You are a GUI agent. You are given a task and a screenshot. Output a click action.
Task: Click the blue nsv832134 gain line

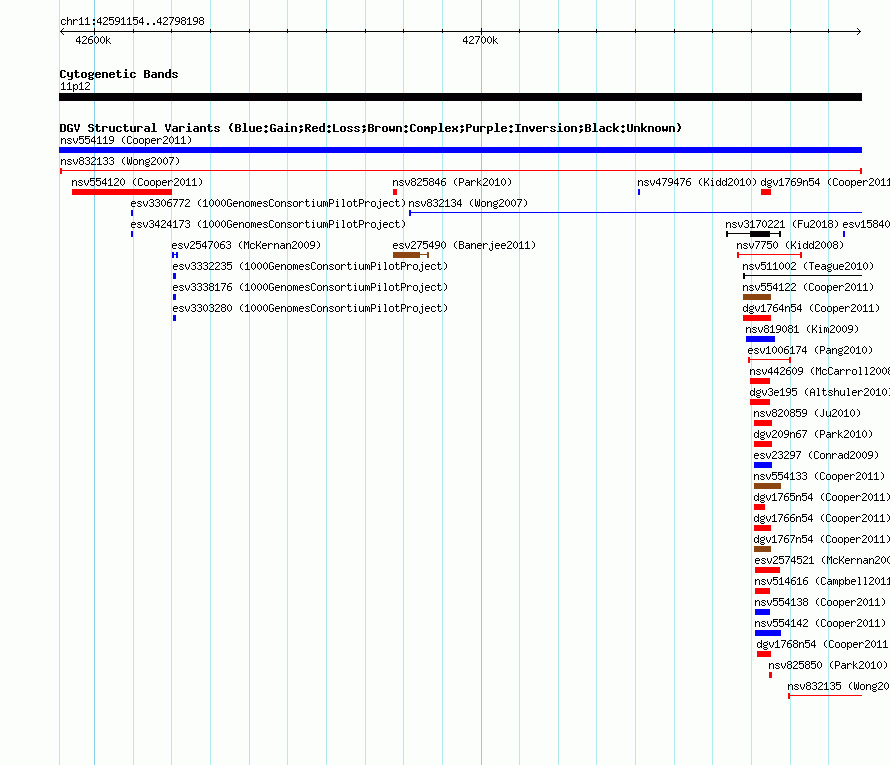click(x=636, y=213)
